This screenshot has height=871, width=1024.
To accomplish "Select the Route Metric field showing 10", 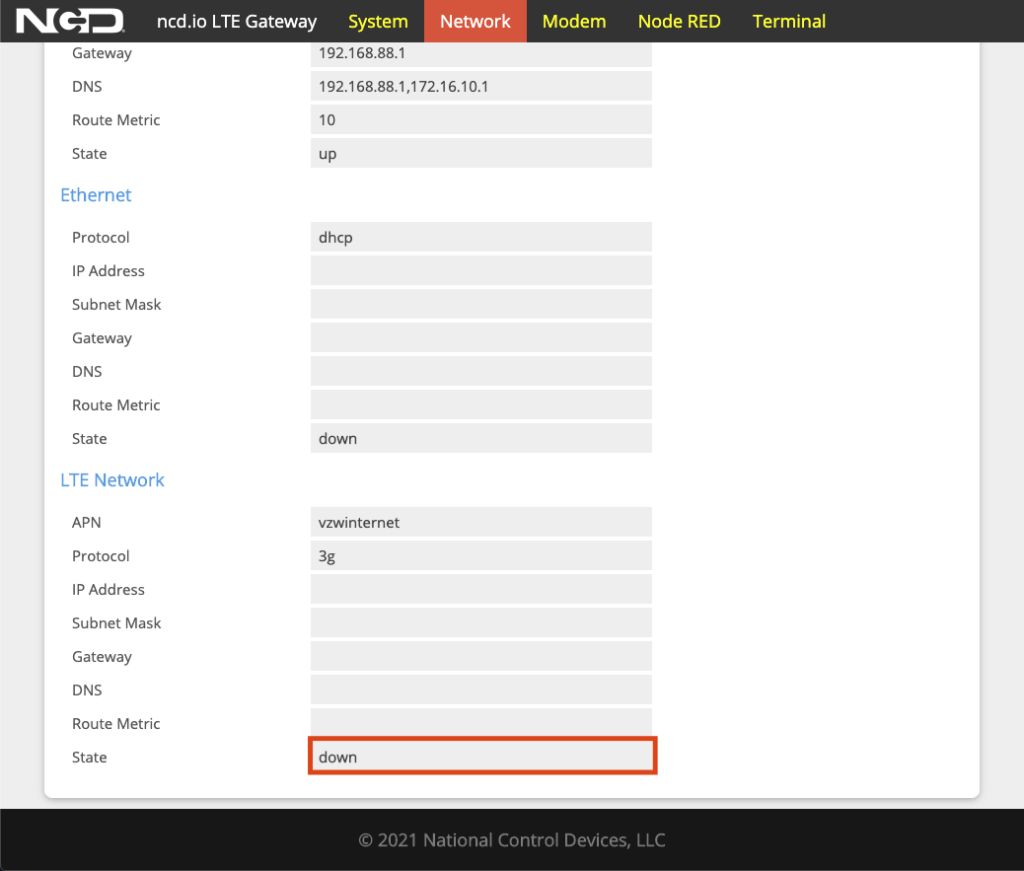I will coord(481,120).
